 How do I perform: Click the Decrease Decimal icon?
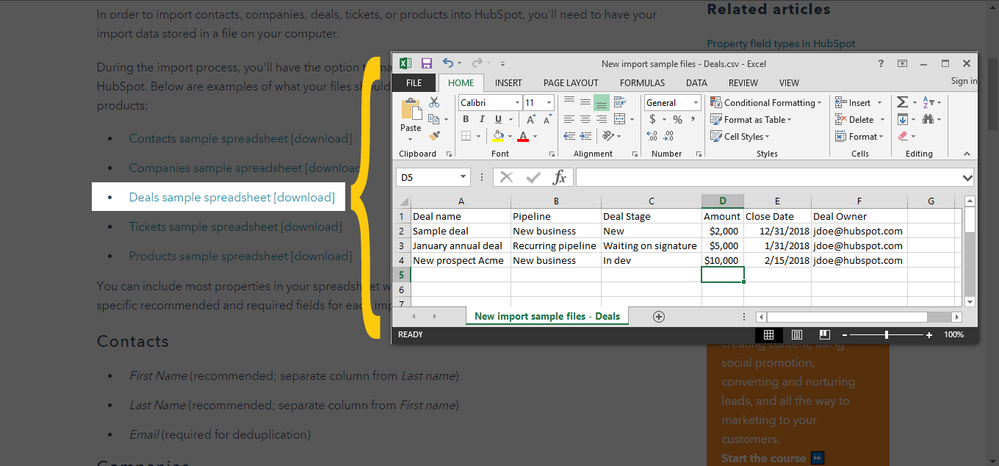pos(669,136)
